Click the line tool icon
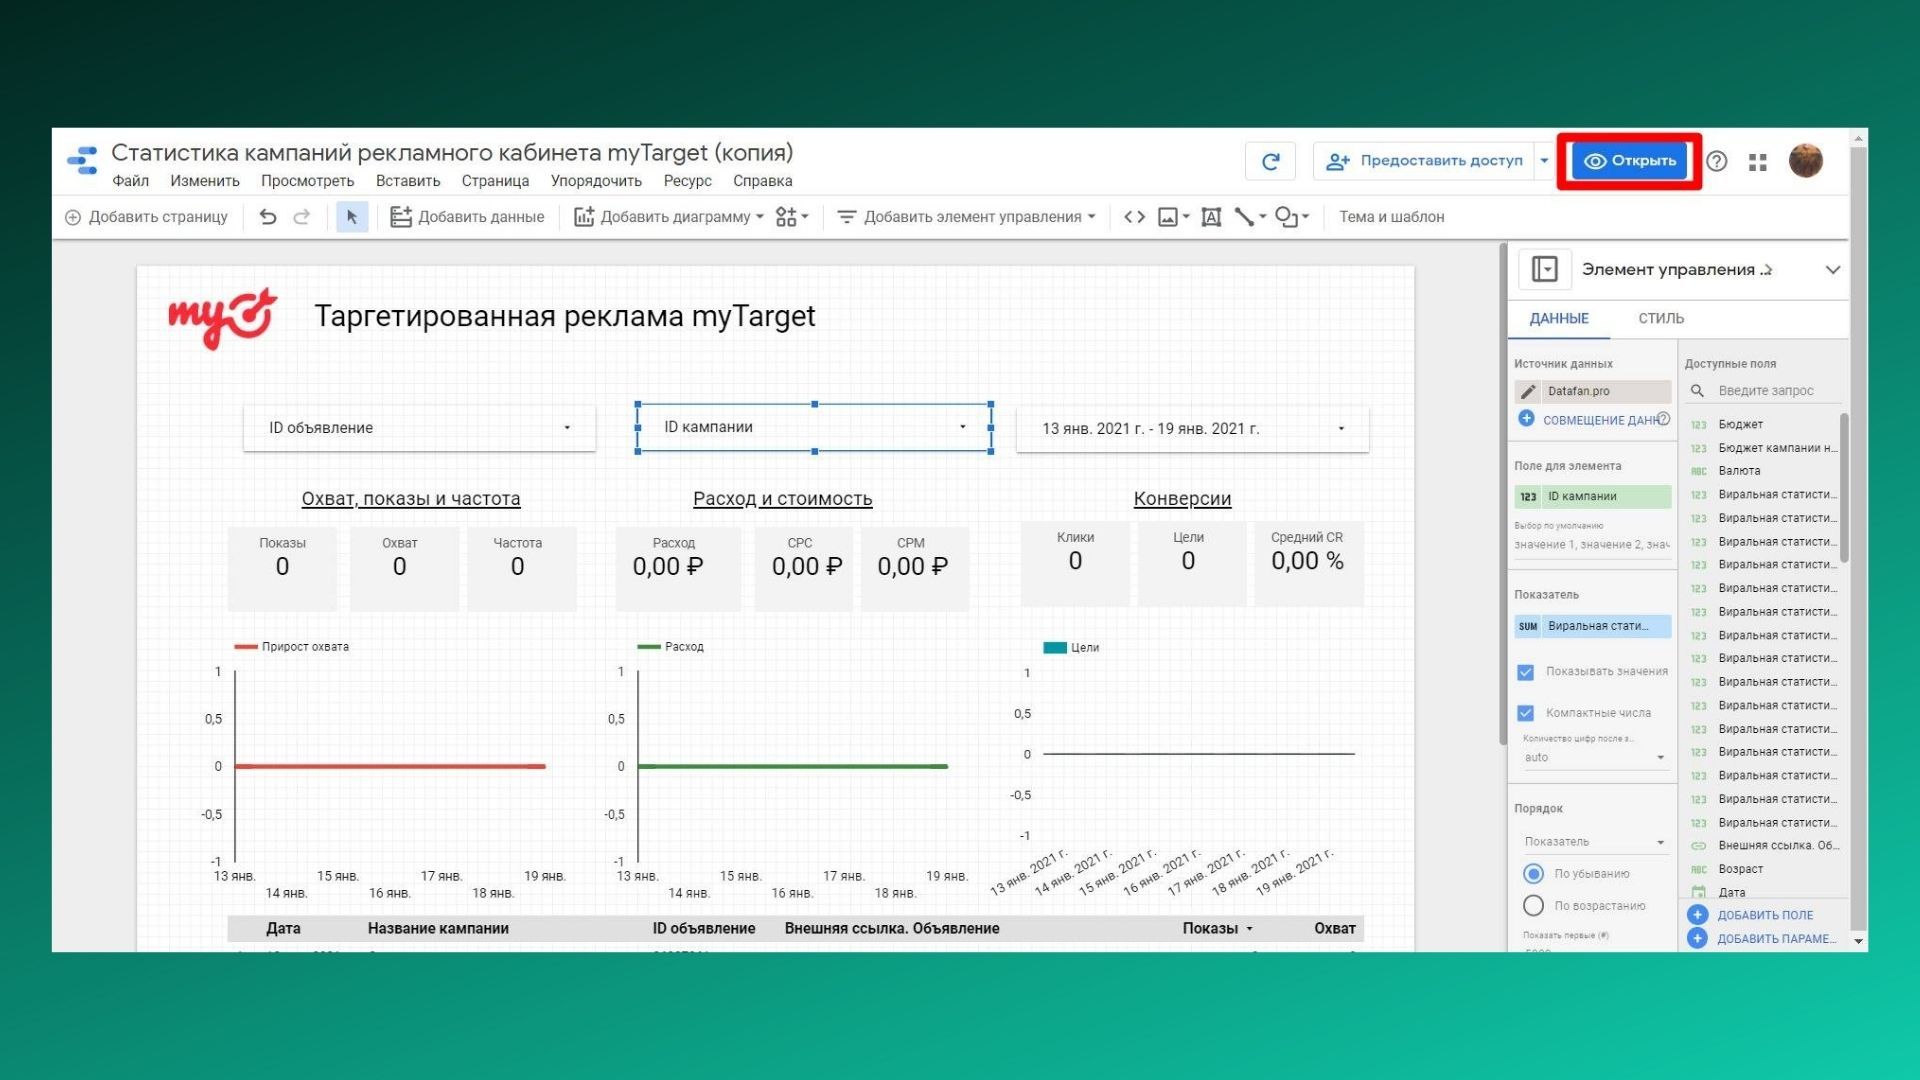 [x=1244, y=216]
